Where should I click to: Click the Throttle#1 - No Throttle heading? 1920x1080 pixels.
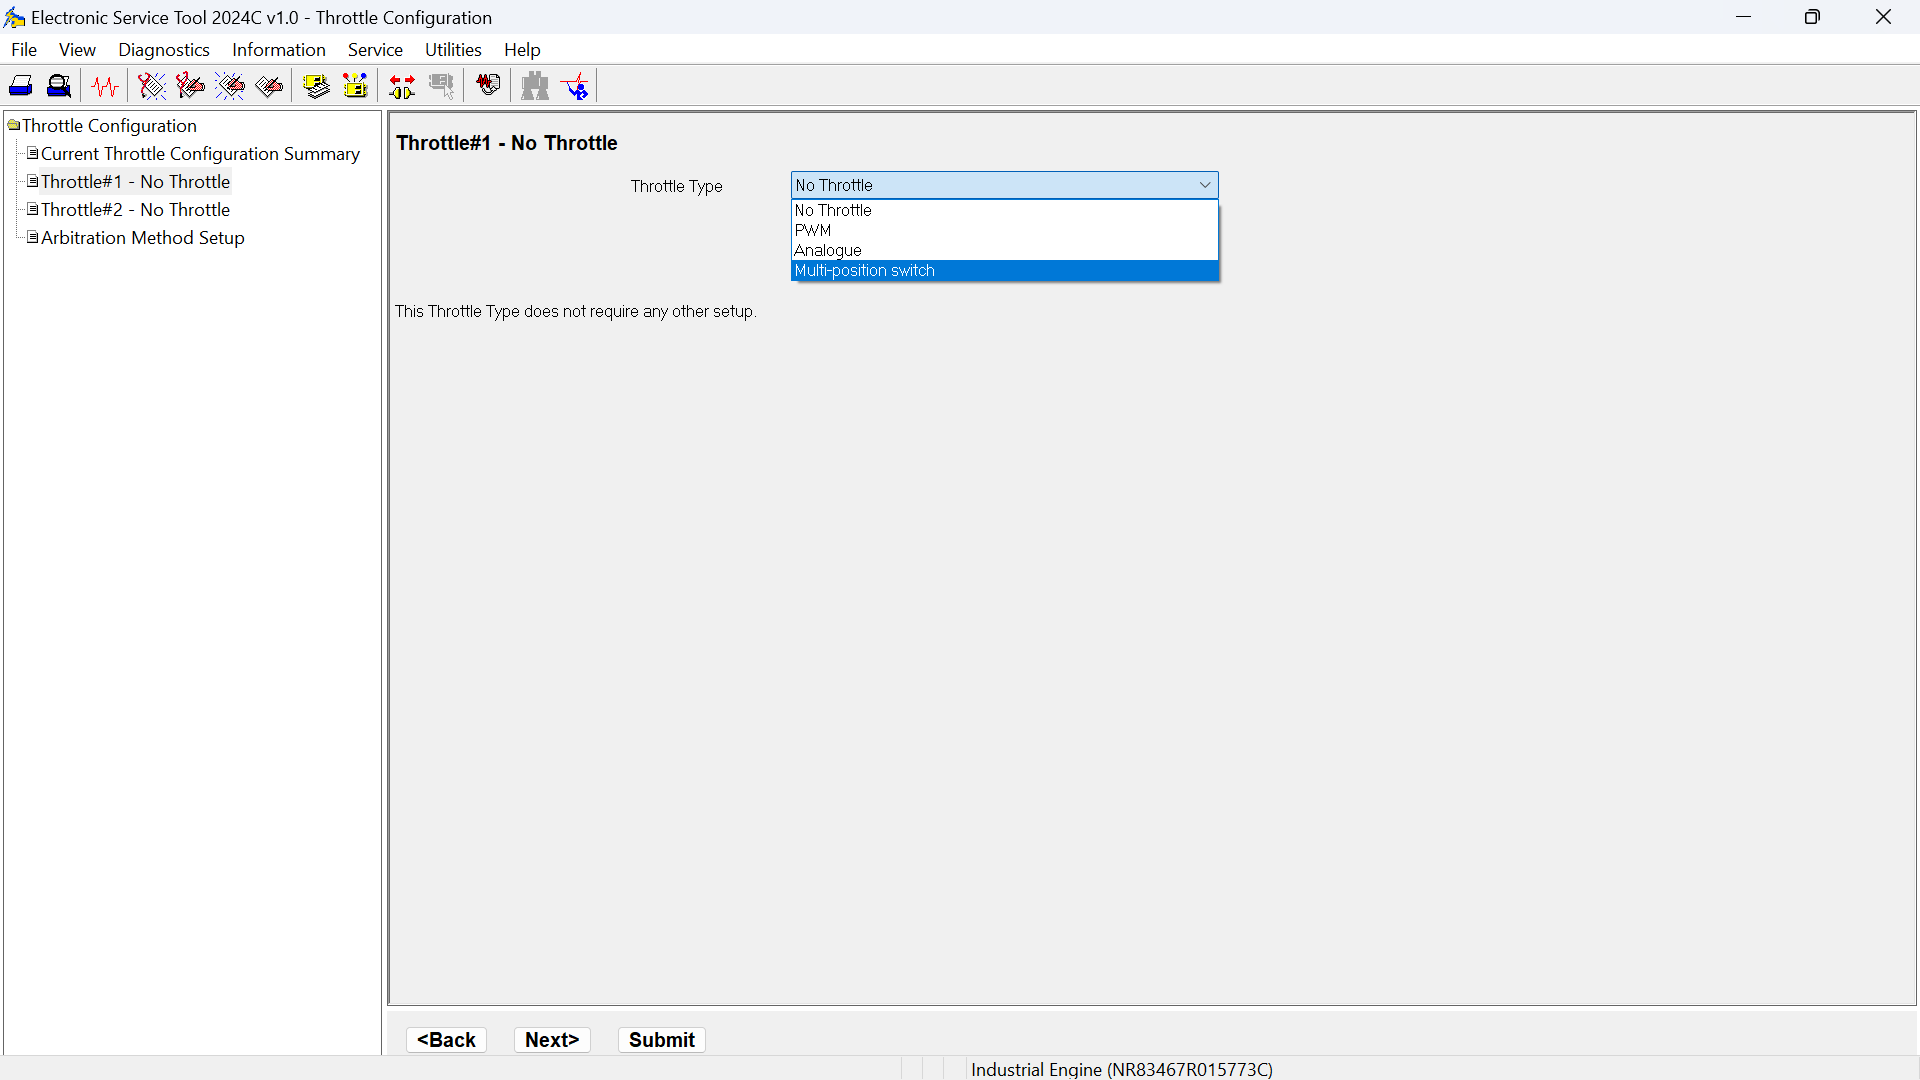(507, 143)
